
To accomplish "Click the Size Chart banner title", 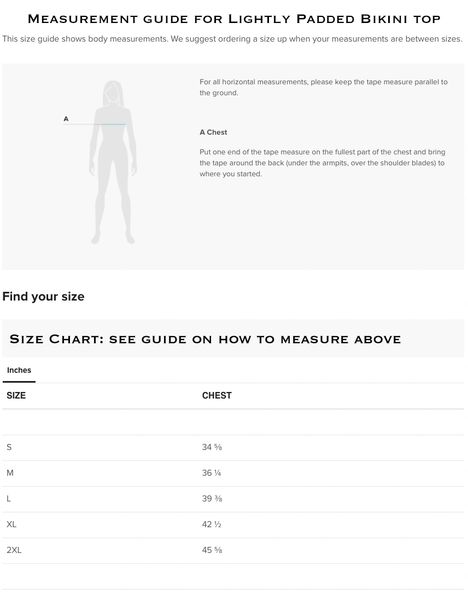I will [205, 339].
